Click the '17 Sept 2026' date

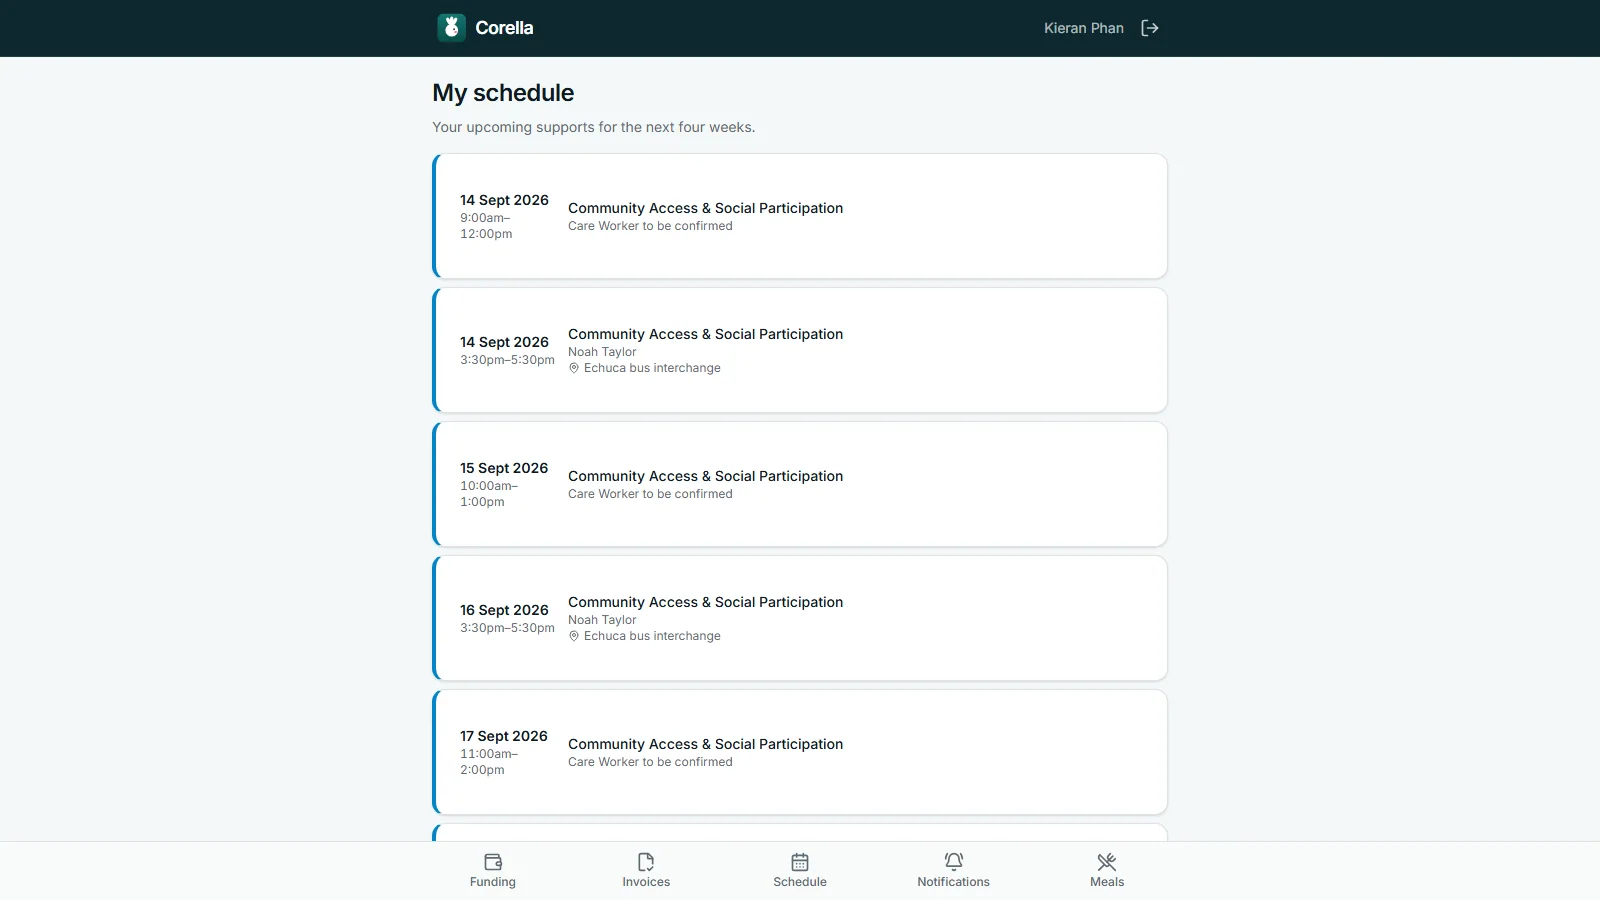click(504, 736)
